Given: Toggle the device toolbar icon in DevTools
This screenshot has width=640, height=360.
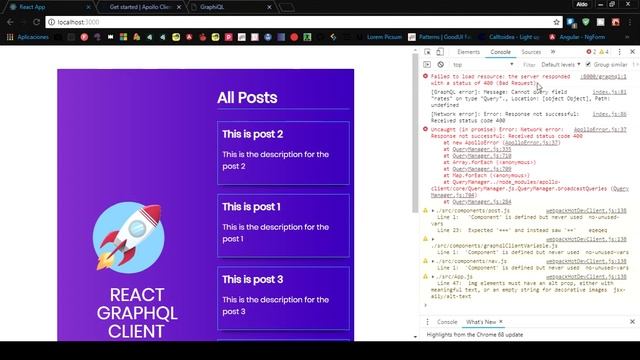Looking at the screenshot, I should click(x=440, y=52).
